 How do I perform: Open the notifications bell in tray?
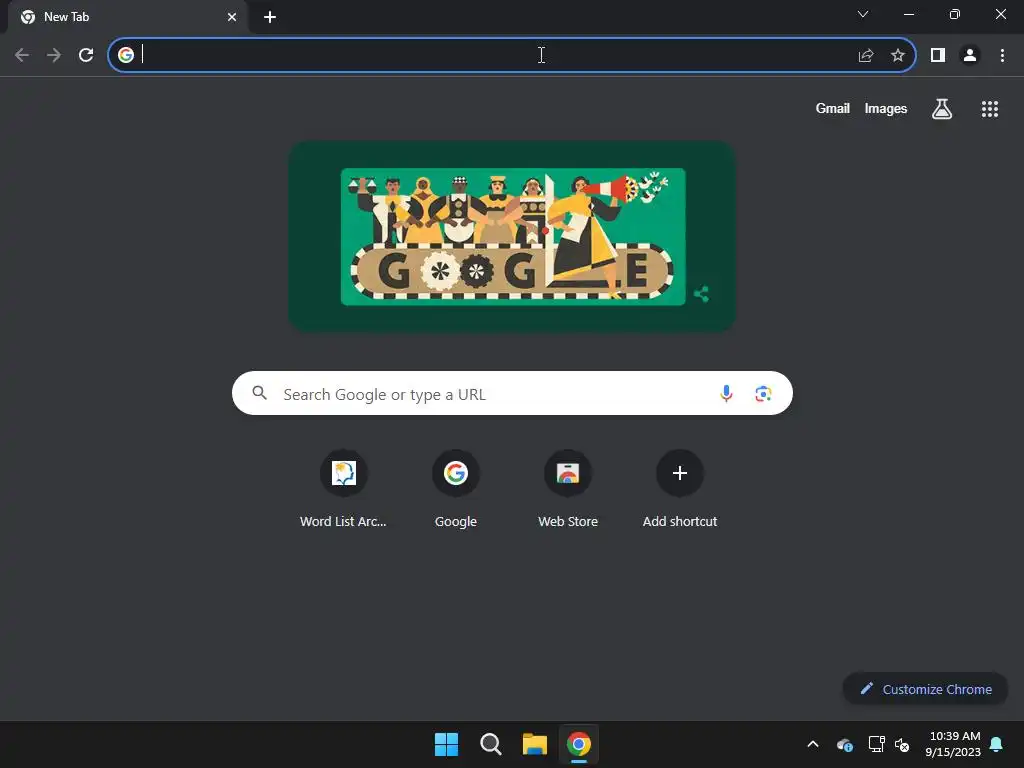coord(997,744)
